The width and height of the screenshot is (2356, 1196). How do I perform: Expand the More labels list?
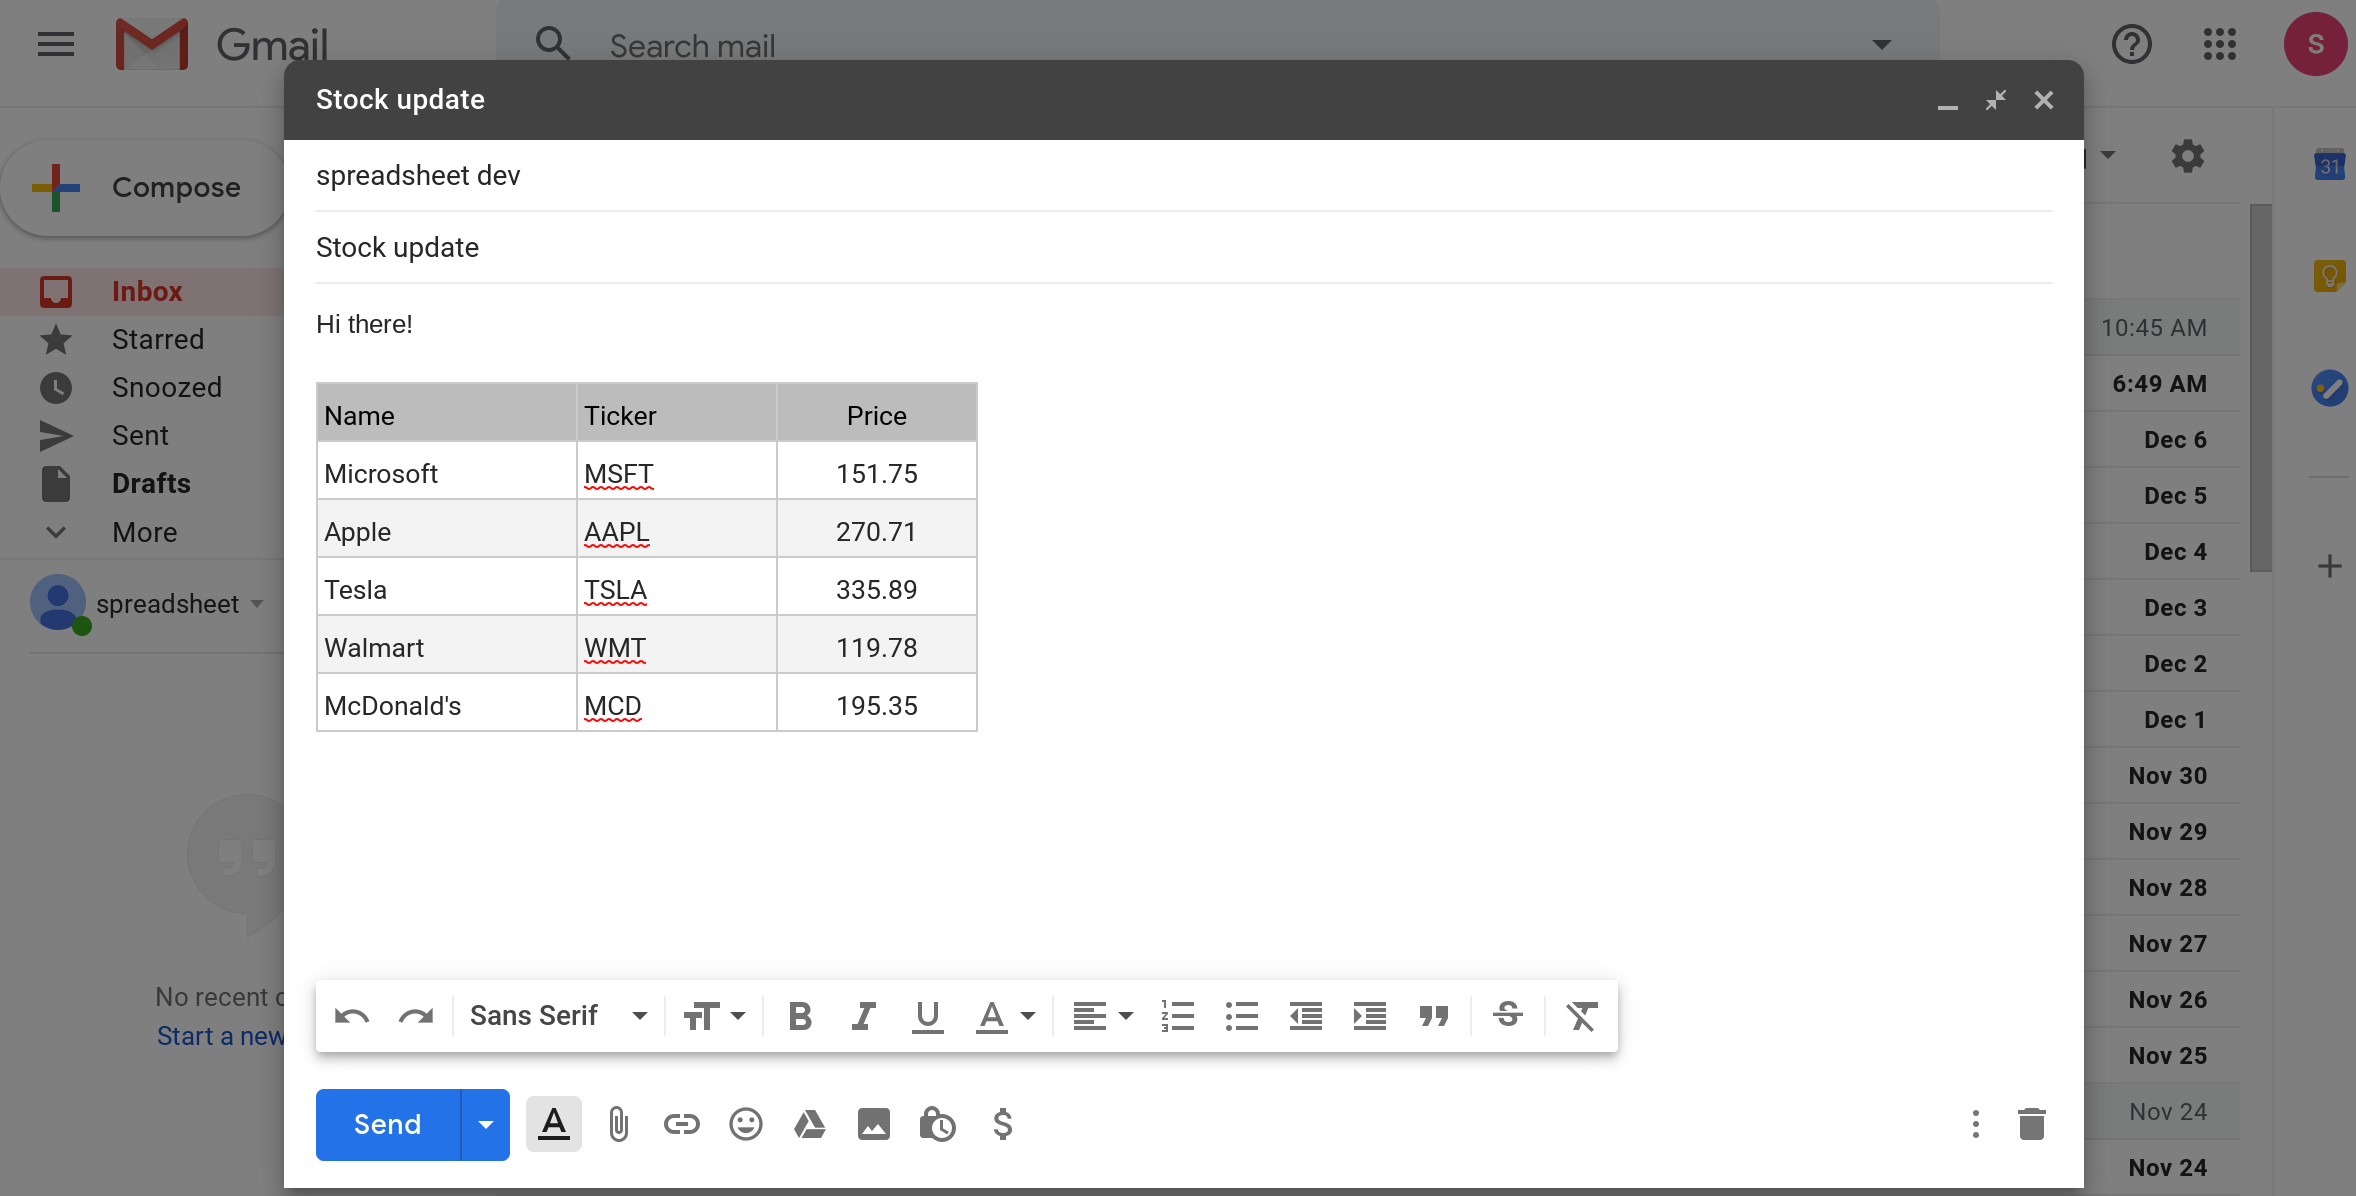[x=143, y=533]
